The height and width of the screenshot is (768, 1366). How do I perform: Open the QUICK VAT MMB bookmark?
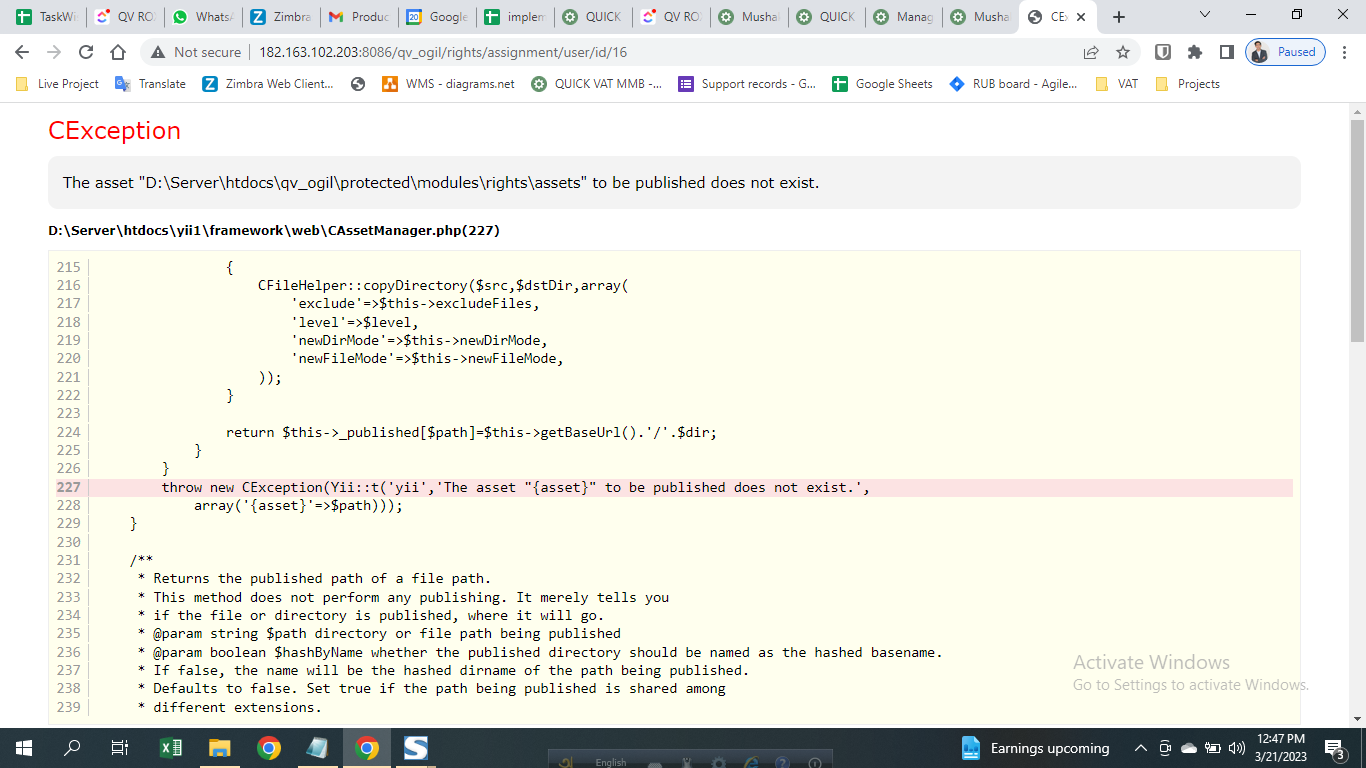[597, 84]
